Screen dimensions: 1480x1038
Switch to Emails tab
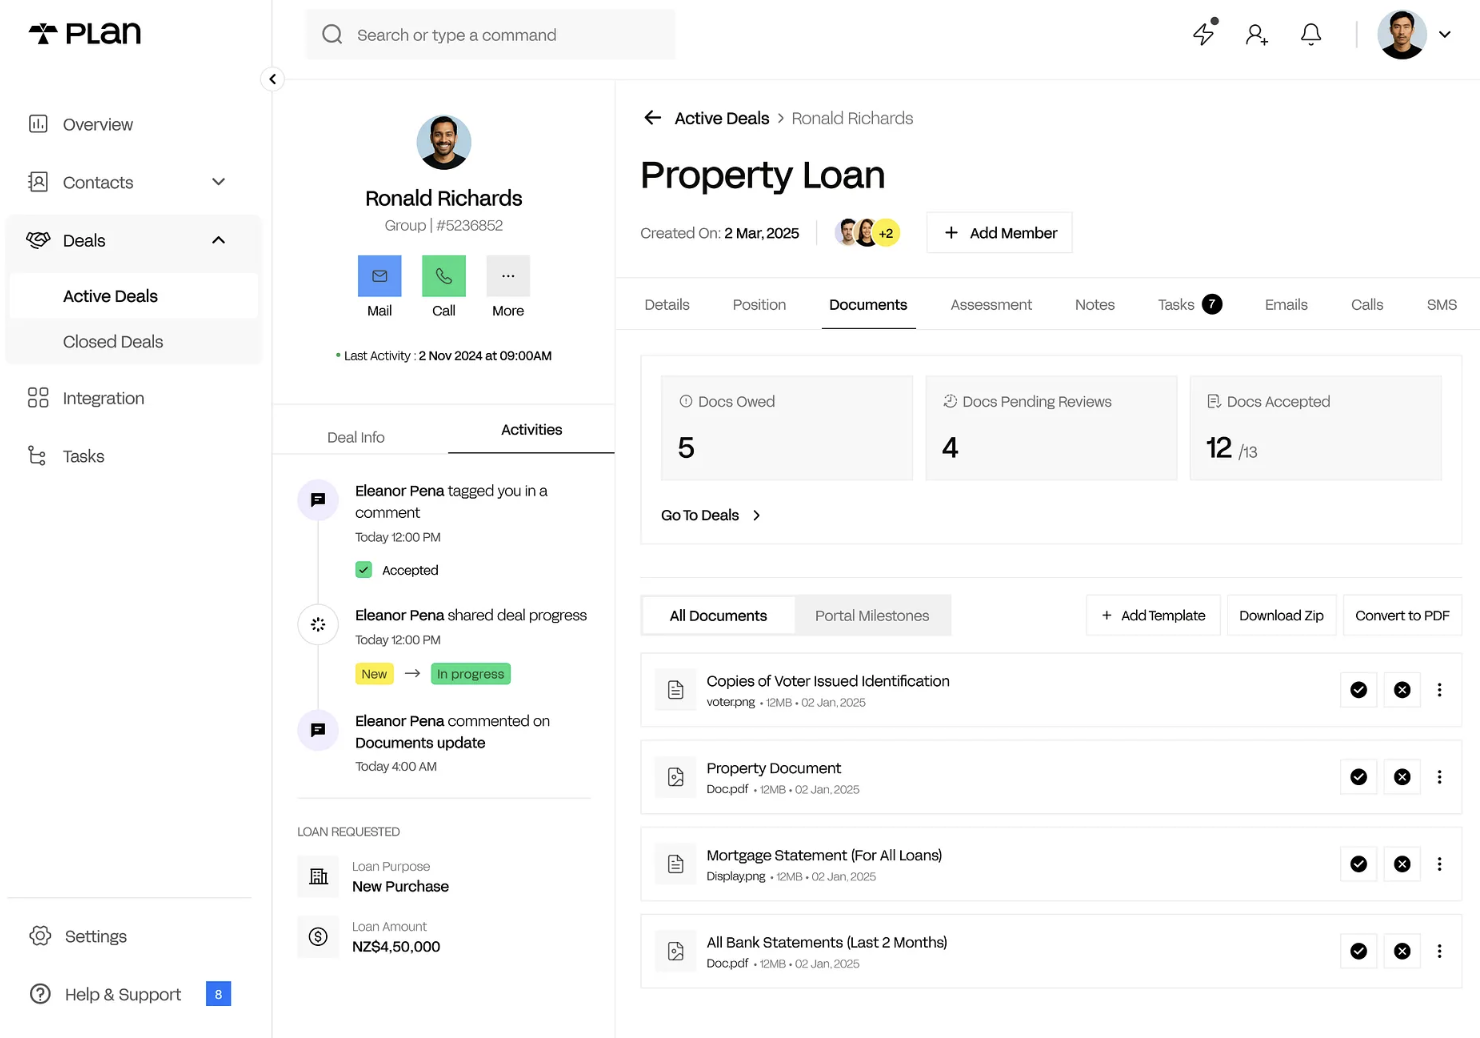point(1286,304)
